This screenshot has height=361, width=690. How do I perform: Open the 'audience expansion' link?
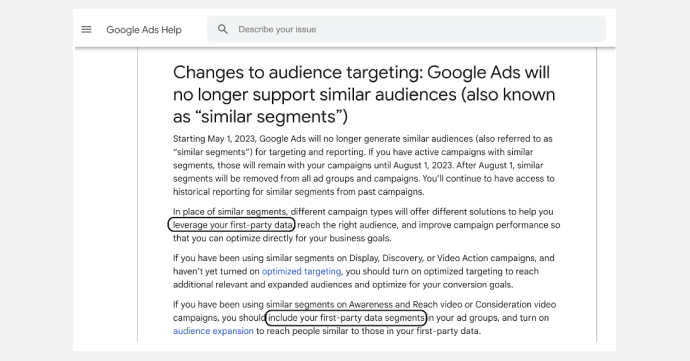tap(213, 331)
